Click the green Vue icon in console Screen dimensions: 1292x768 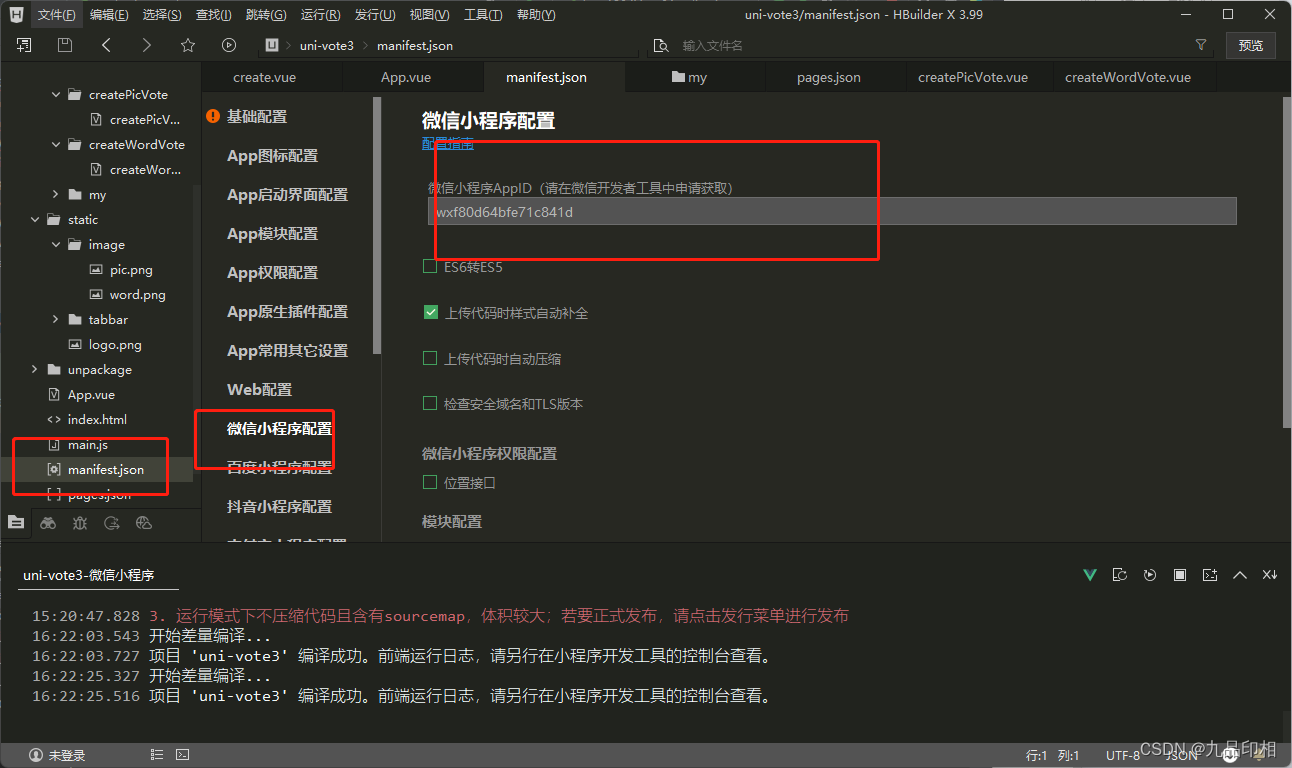pos(1090,575)
